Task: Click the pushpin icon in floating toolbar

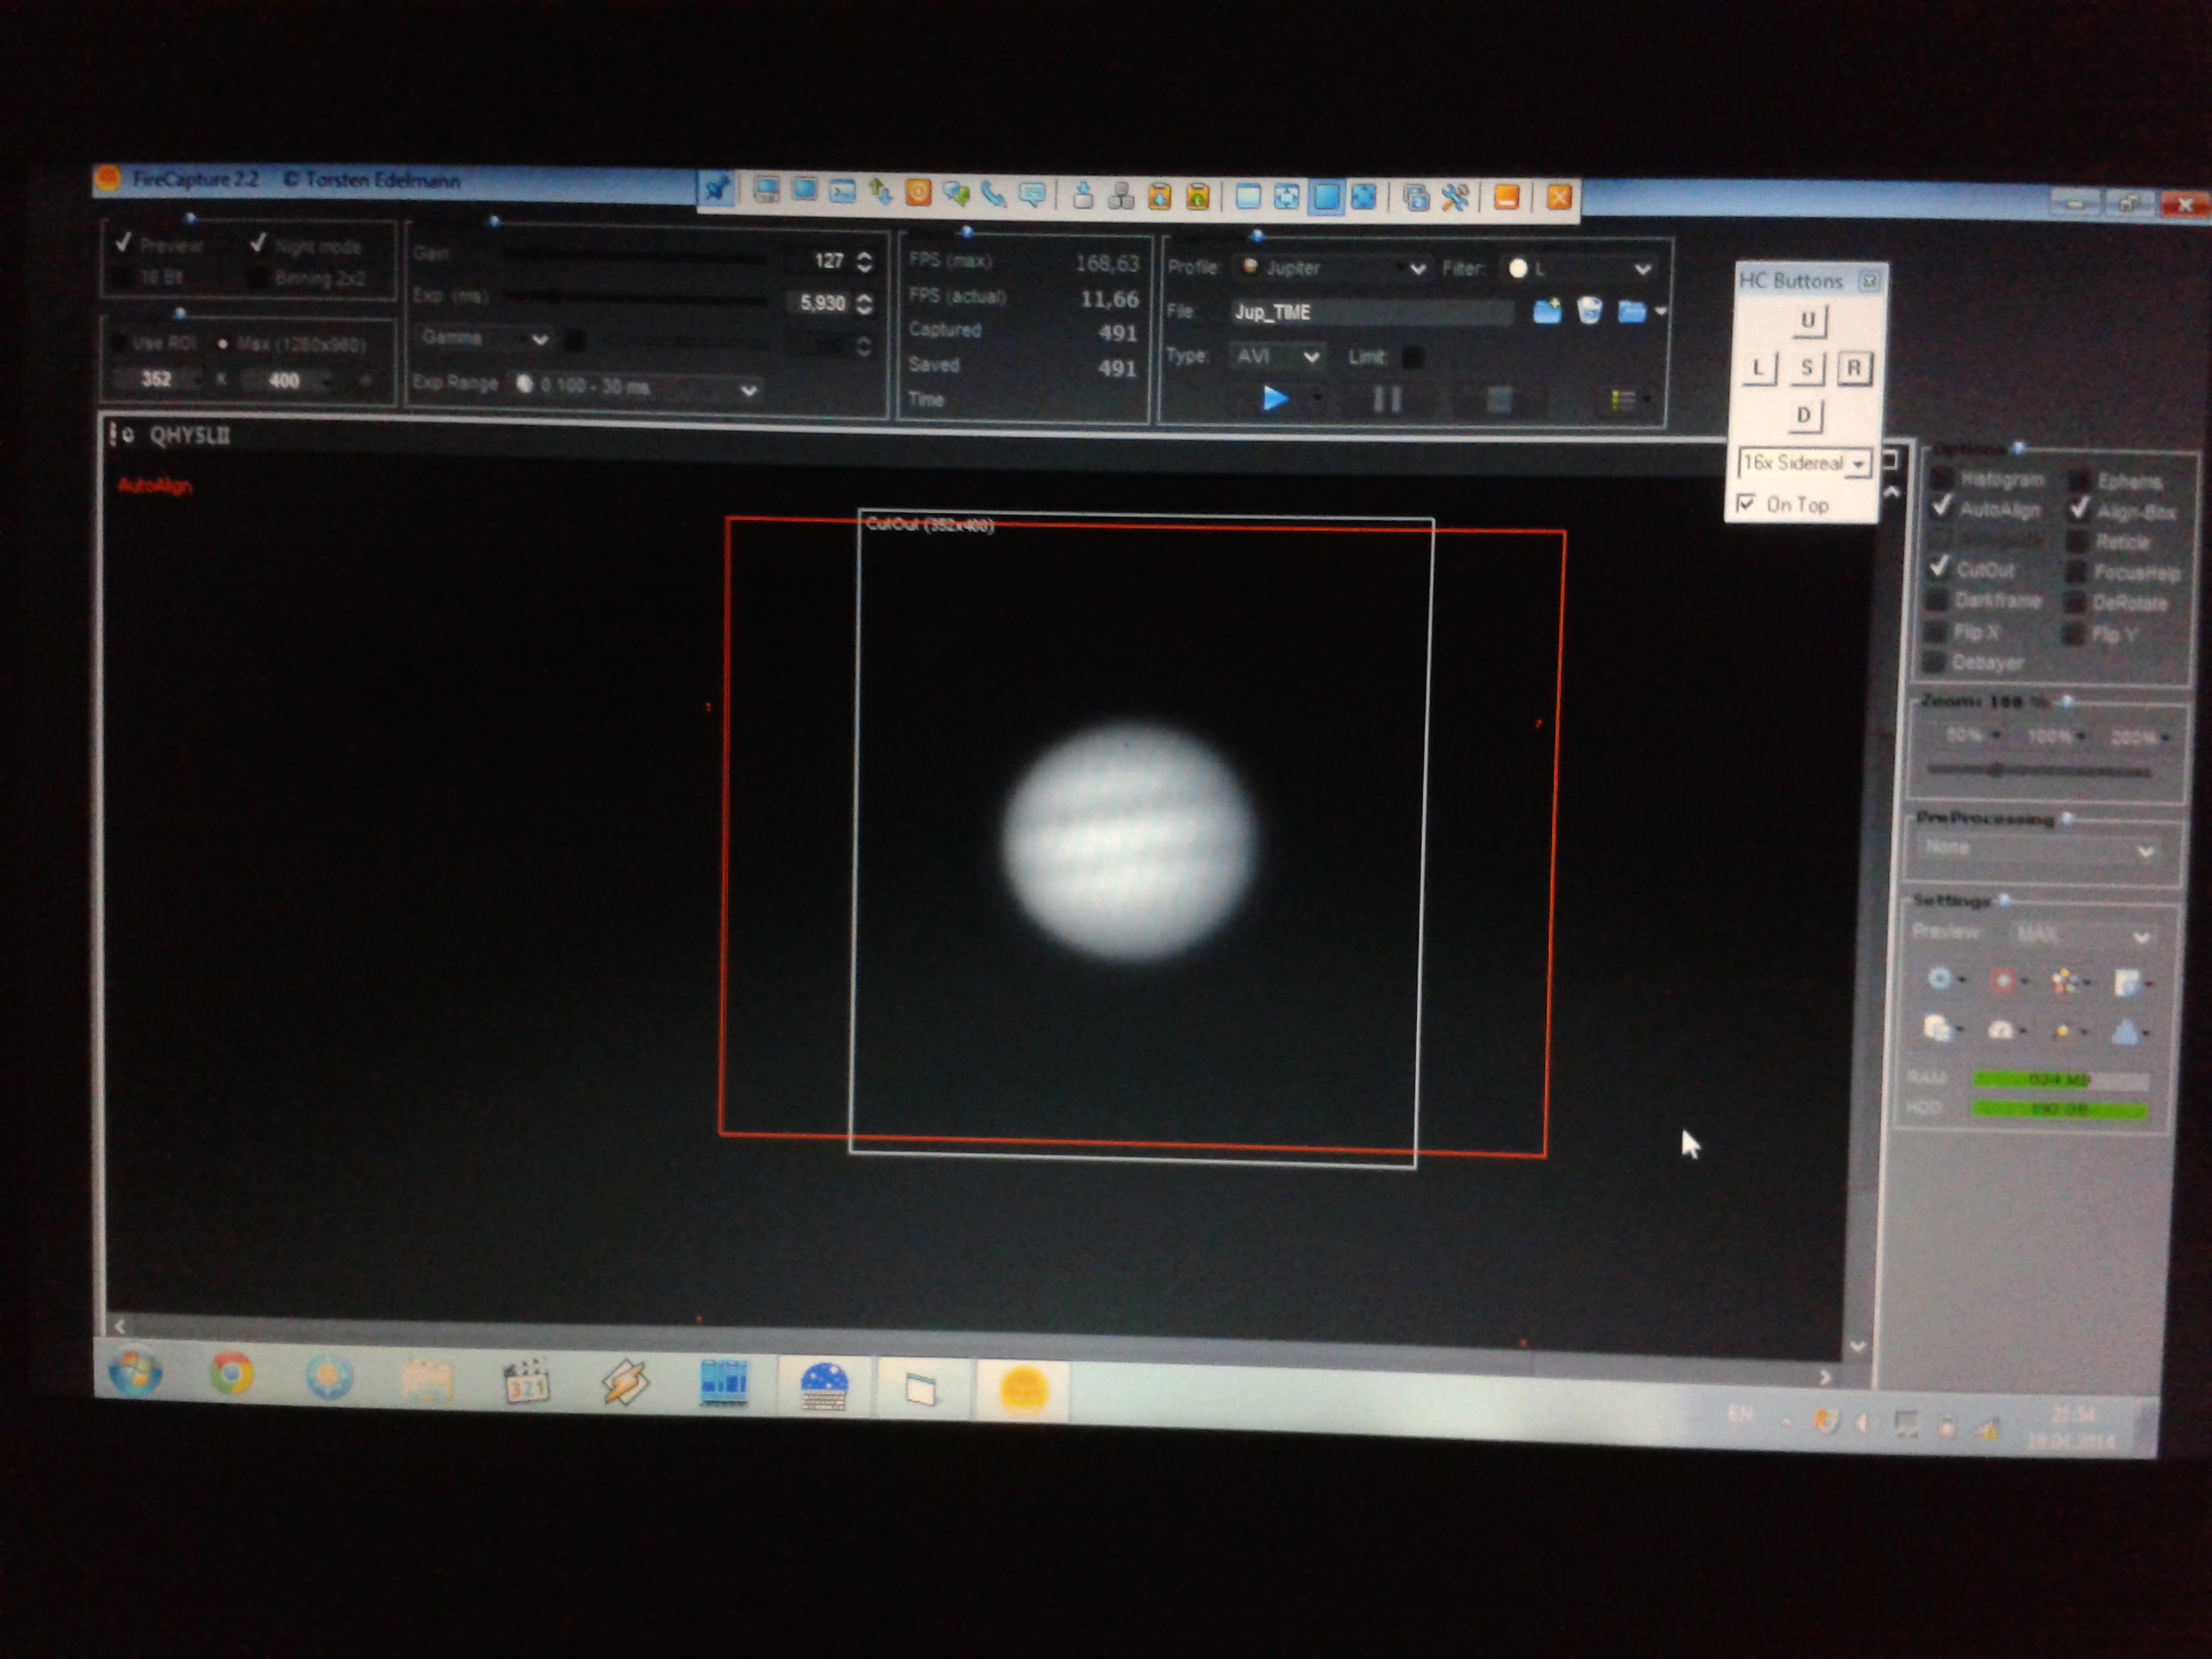Action: coord(716,188)
